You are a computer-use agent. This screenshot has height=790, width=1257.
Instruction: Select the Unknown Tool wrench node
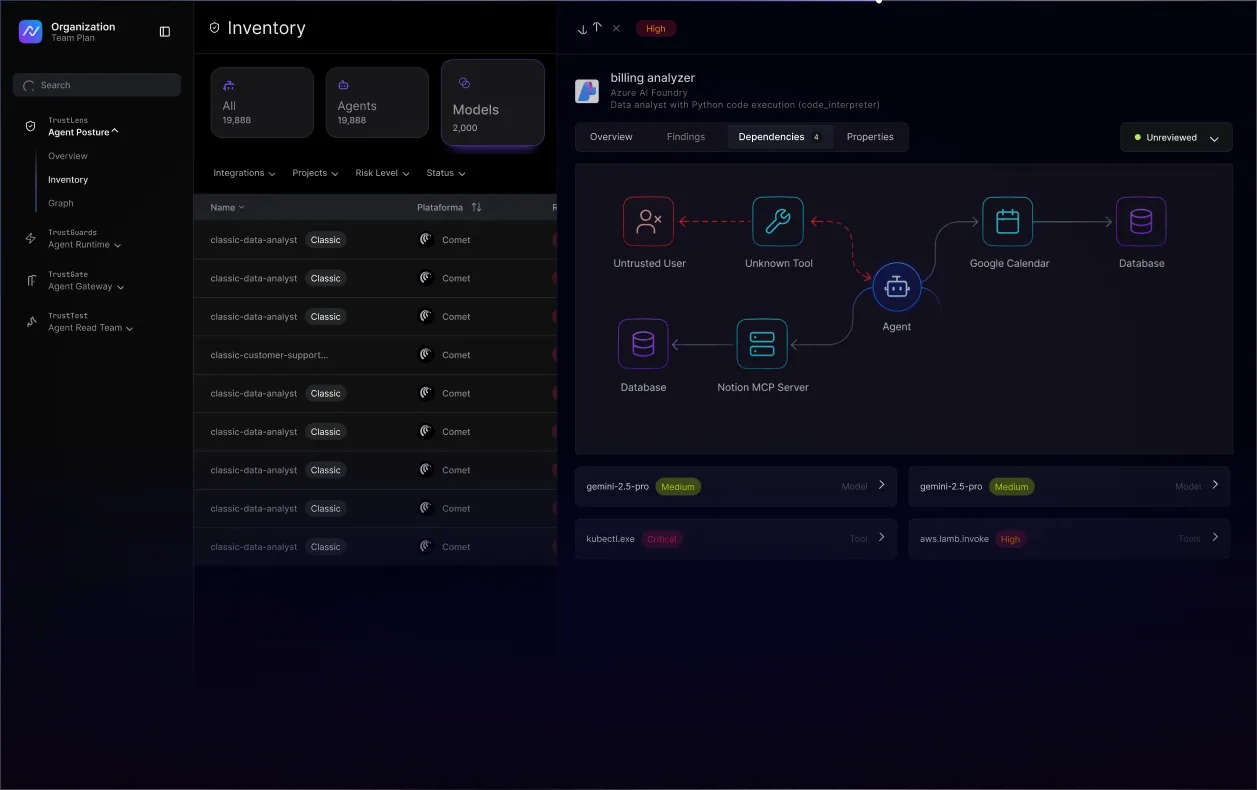click(x=778, y=221)
